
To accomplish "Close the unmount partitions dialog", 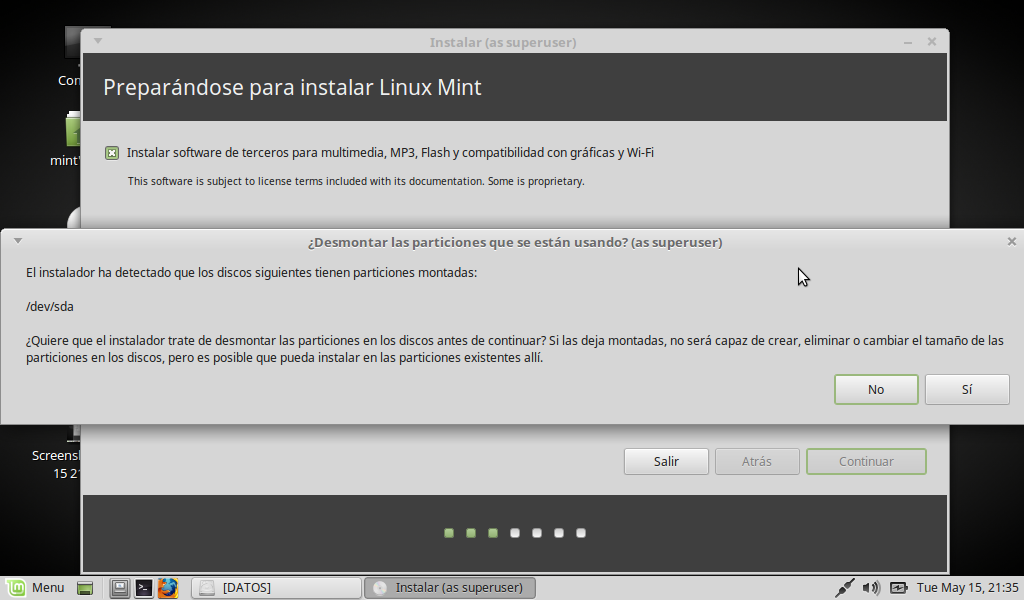I will click(x=1011, y=242).
